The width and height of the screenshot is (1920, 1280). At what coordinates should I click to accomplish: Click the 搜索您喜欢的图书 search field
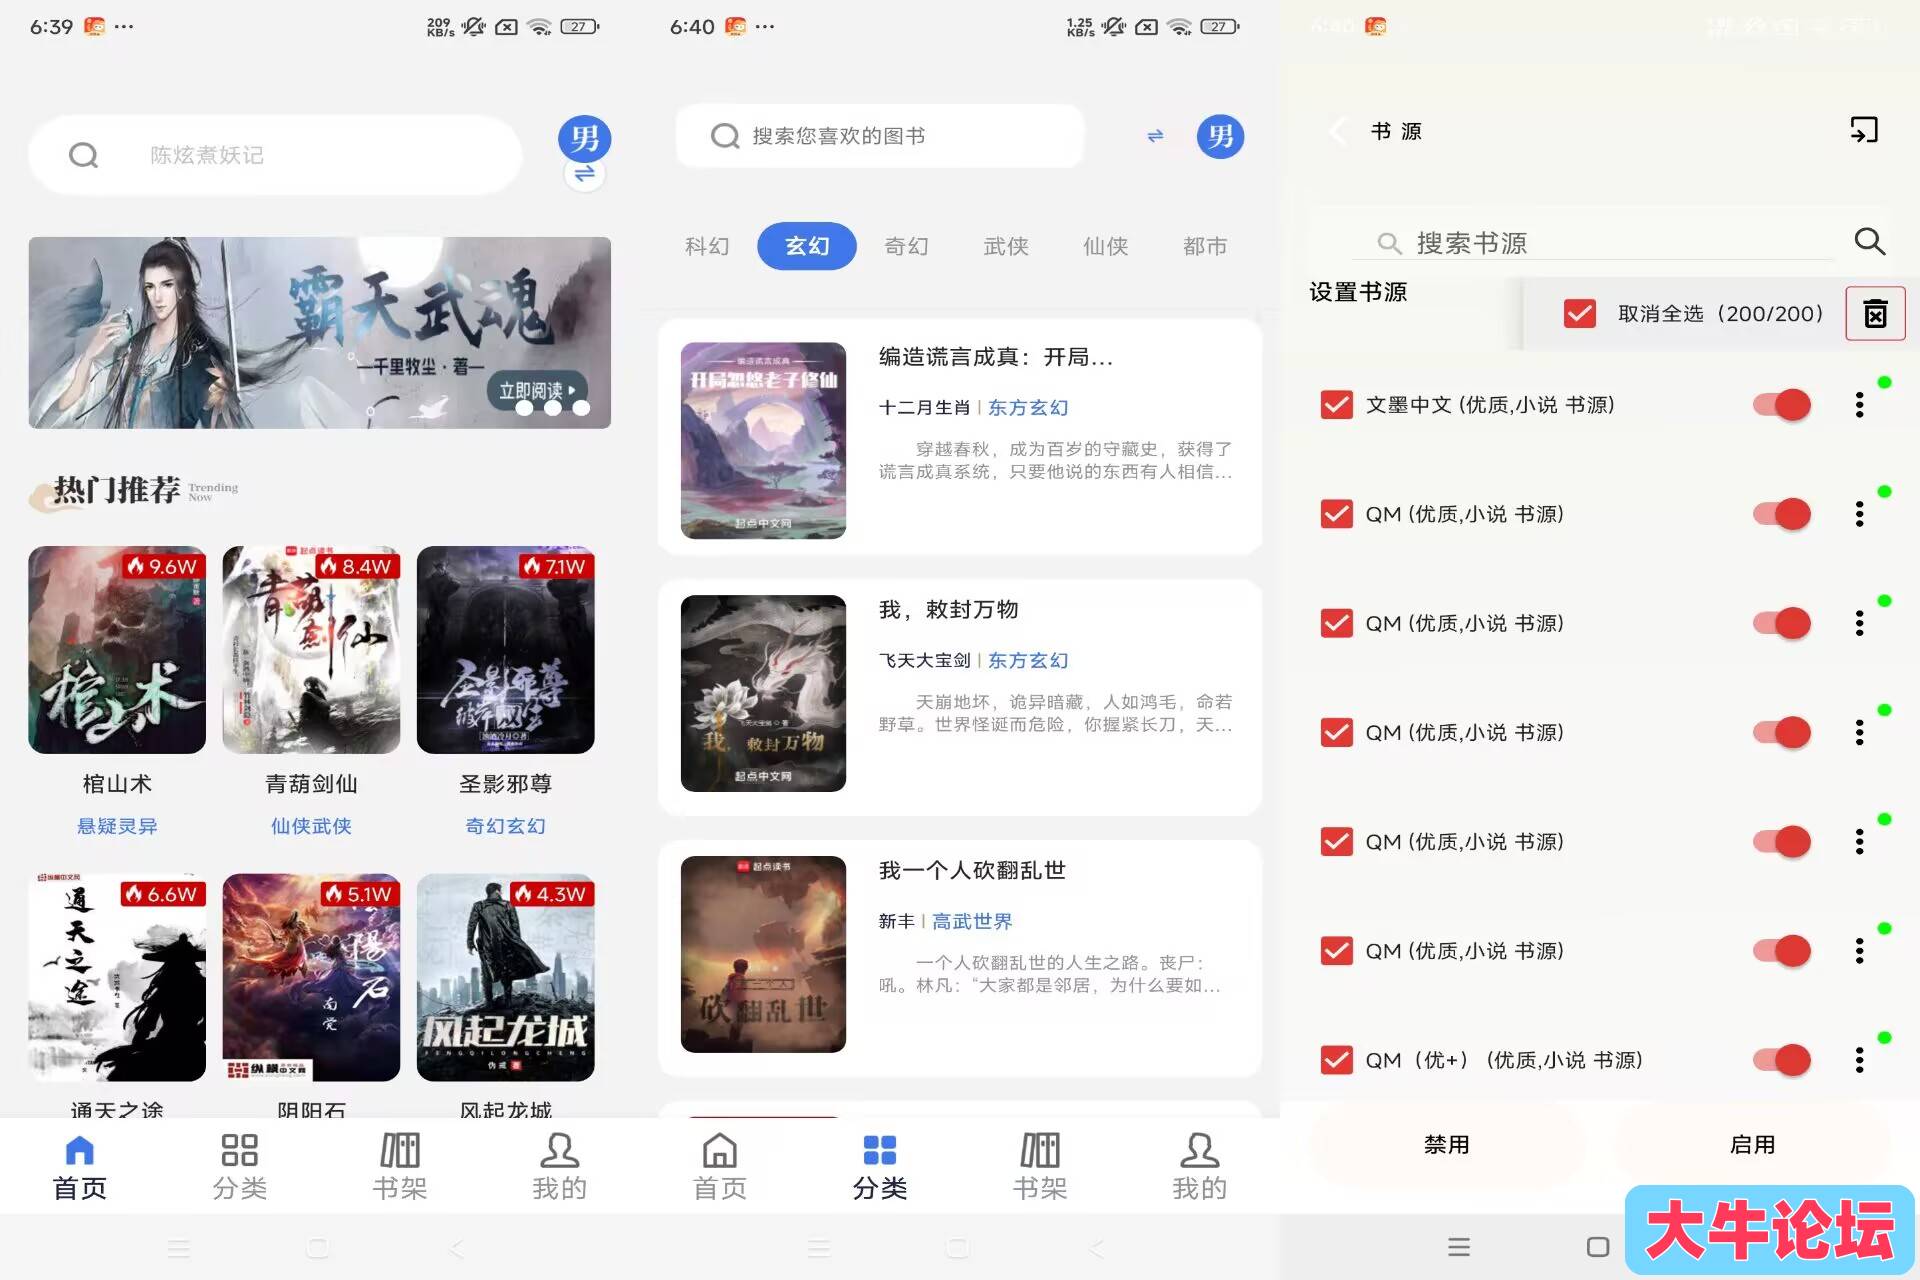tap(880, 136)
